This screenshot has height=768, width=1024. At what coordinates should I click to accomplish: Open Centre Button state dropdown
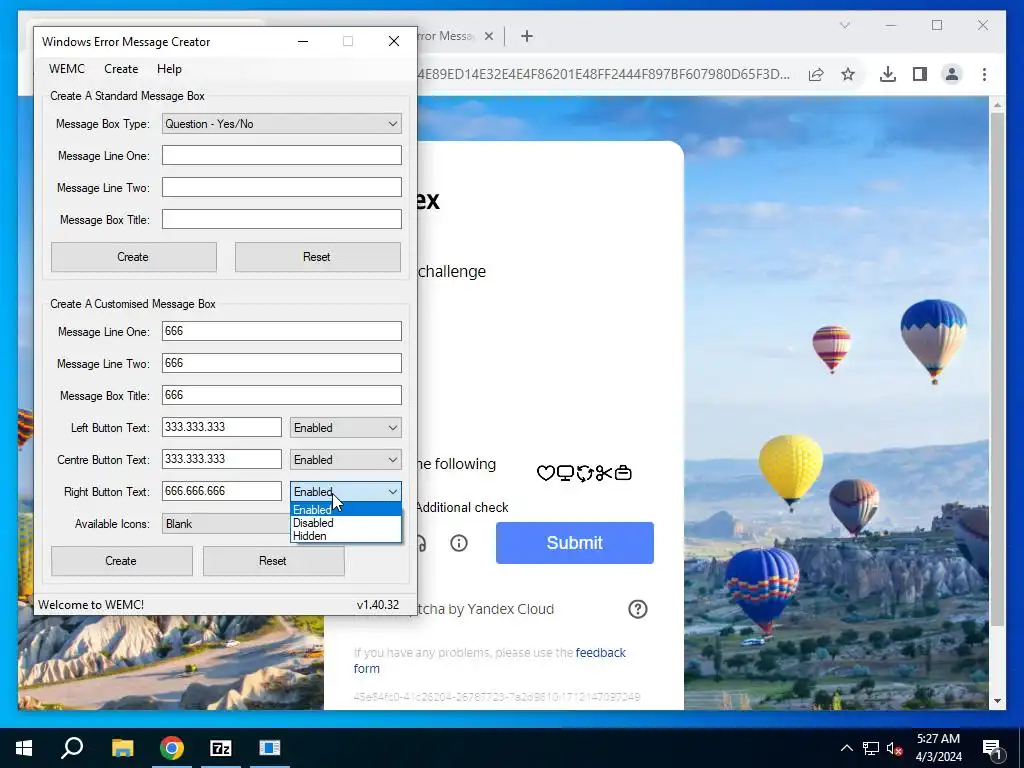(345, 460)
